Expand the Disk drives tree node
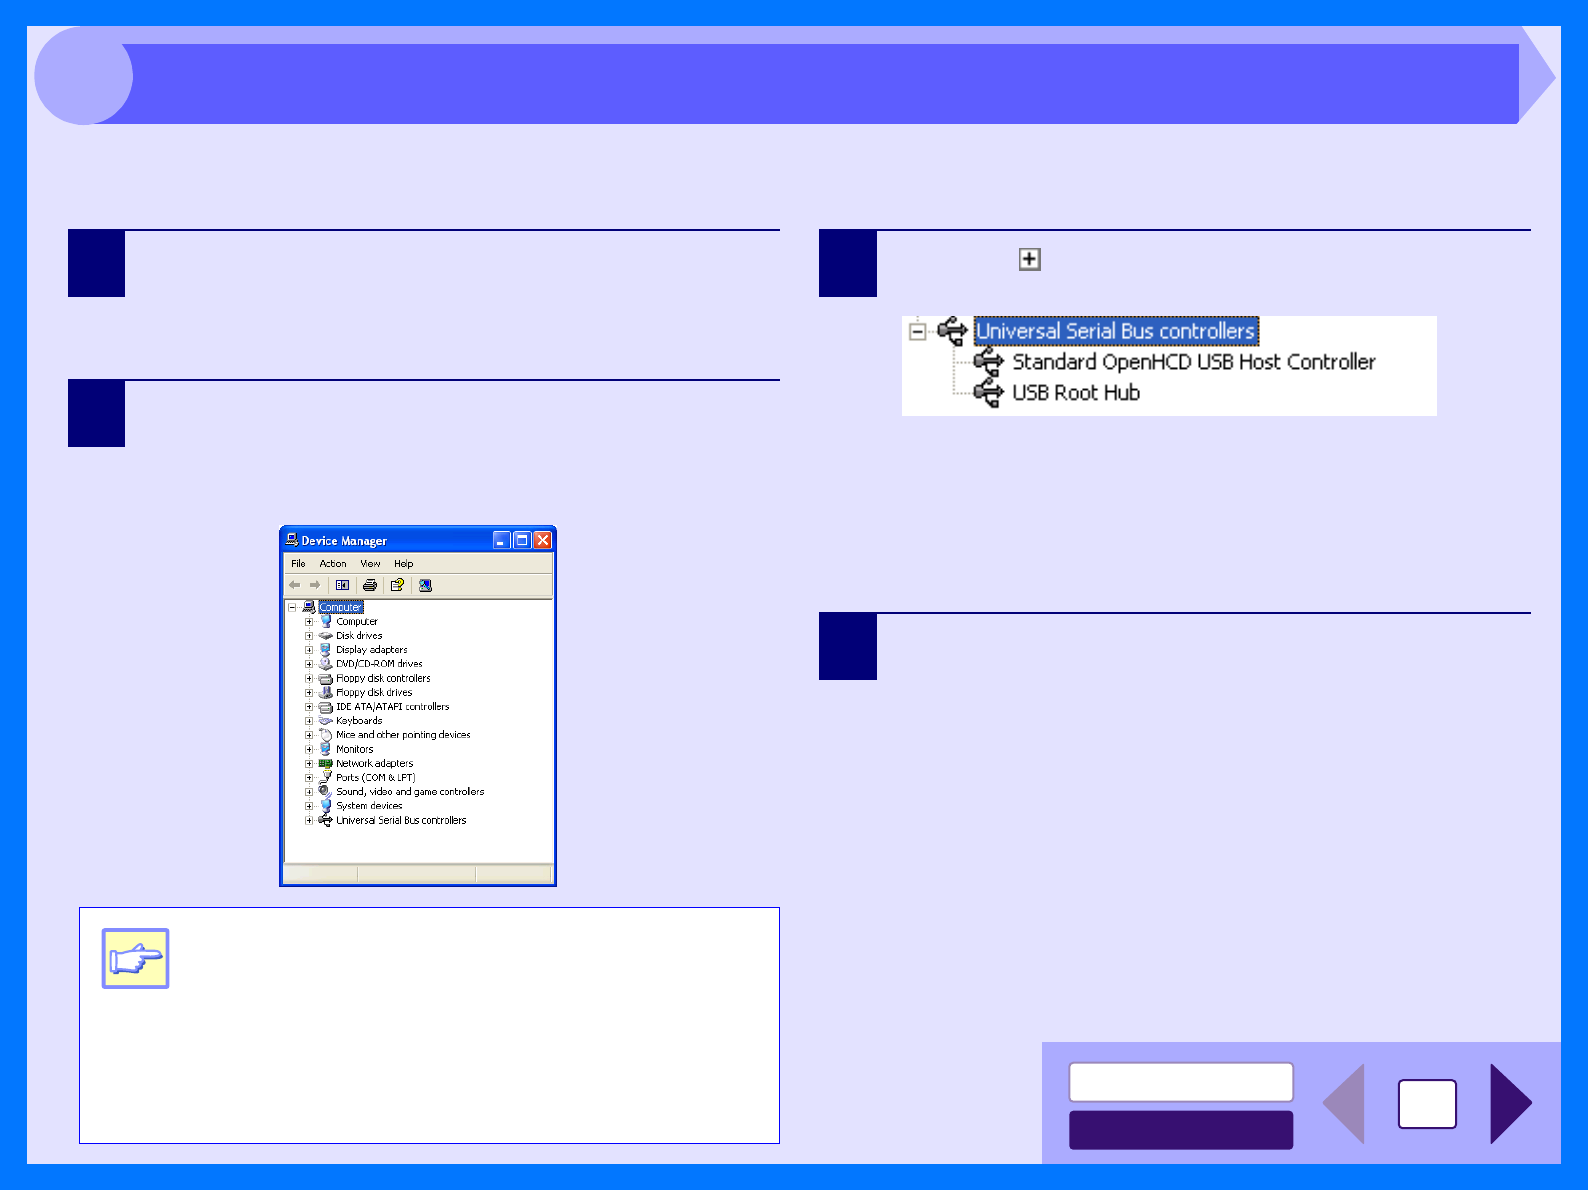This screenshot has width=1588, height=1190. click(x=309, y=635)
